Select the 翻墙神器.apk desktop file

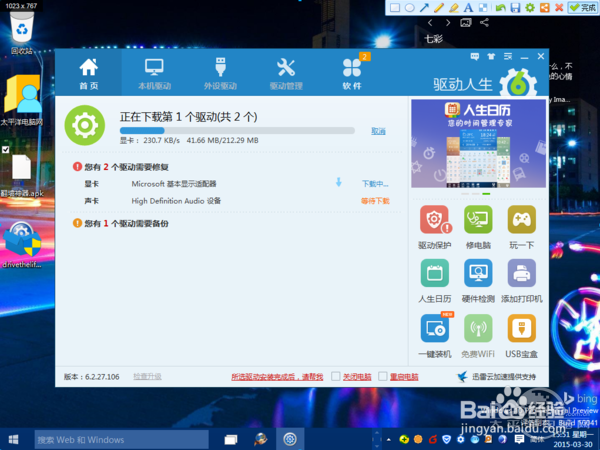tap(21, 175)
